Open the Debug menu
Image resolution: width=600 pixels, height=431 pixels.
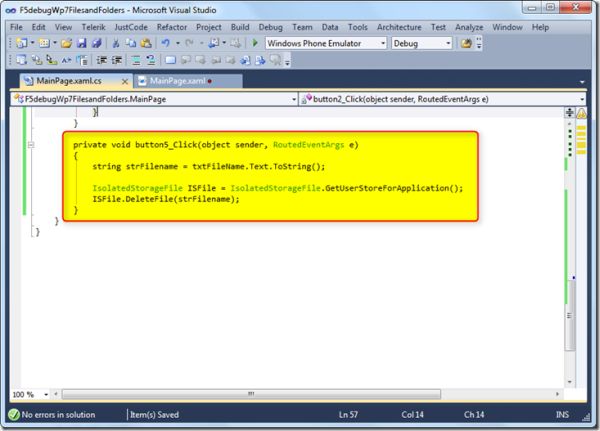(271, 27)
